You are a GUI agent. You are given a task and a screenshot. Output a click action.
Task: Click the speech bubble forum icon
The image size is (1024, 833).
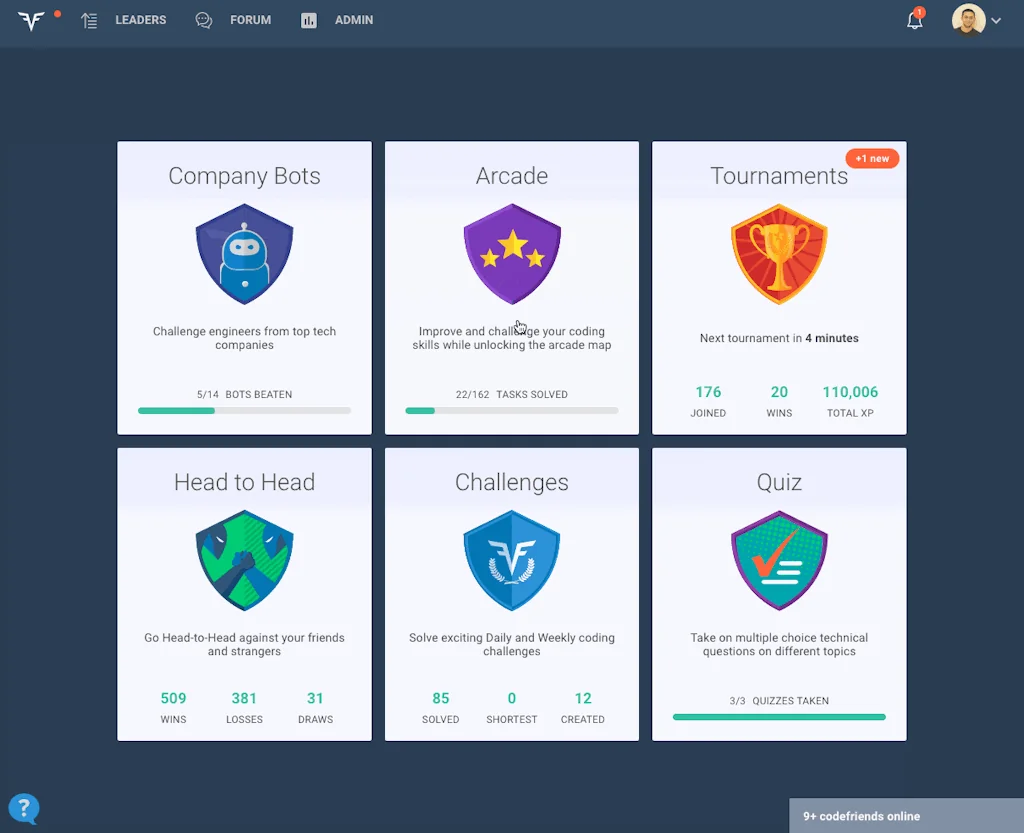pyautogui.click(x=204, y=20)
